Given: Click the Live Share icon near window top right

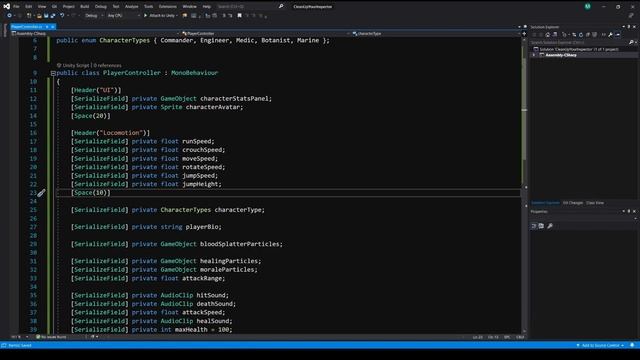Looking at the screenshot, I should [631, 16].
